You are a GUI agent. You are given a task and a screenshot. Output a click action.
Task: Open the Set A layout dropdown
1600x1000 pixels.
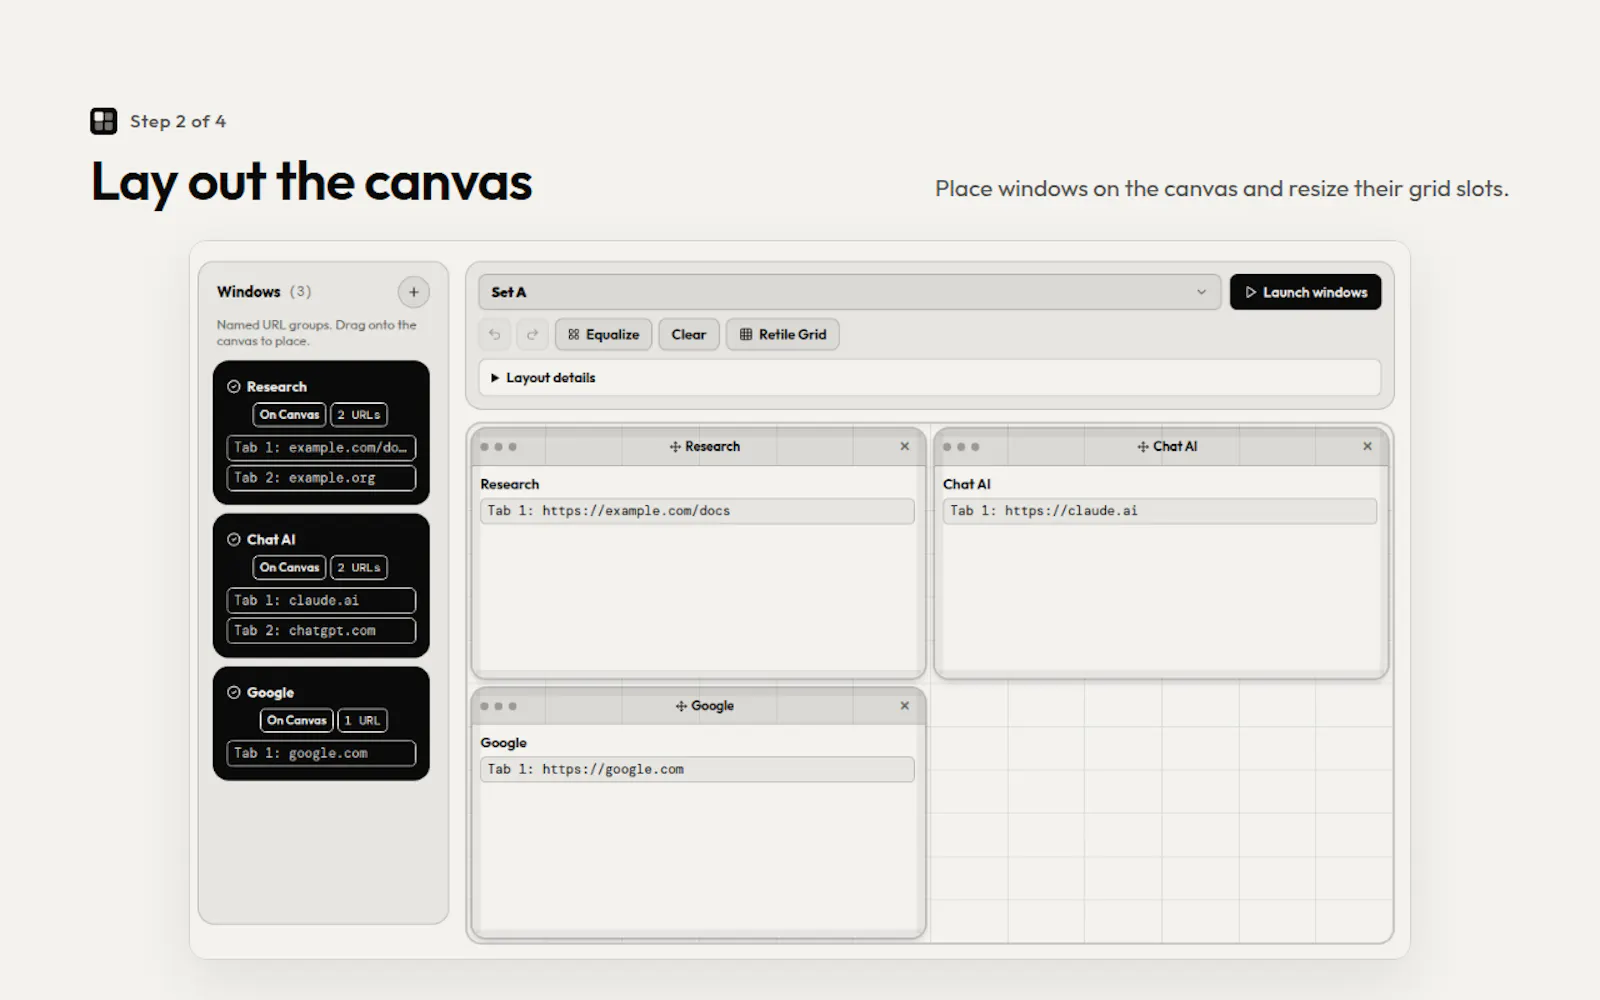point(850,292)
